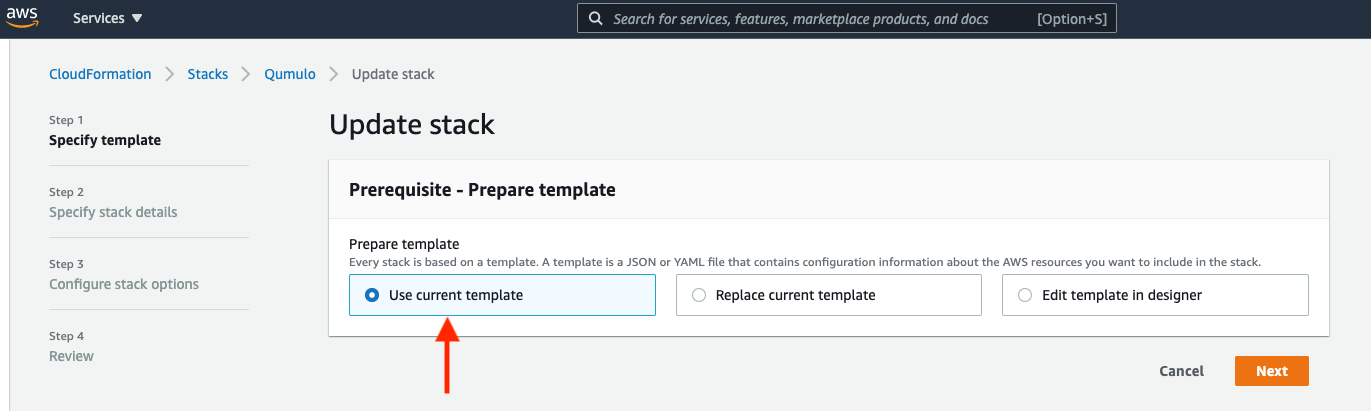Go to the Stacks breadcrumb link
This screenshot has height=411, width=1371.
pos(208,74)
